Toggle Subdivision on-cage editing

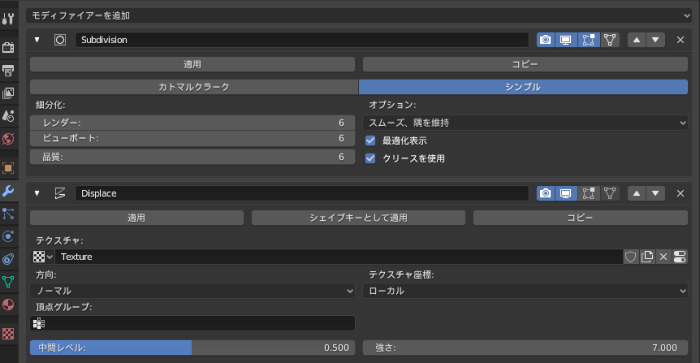(610, 40)
